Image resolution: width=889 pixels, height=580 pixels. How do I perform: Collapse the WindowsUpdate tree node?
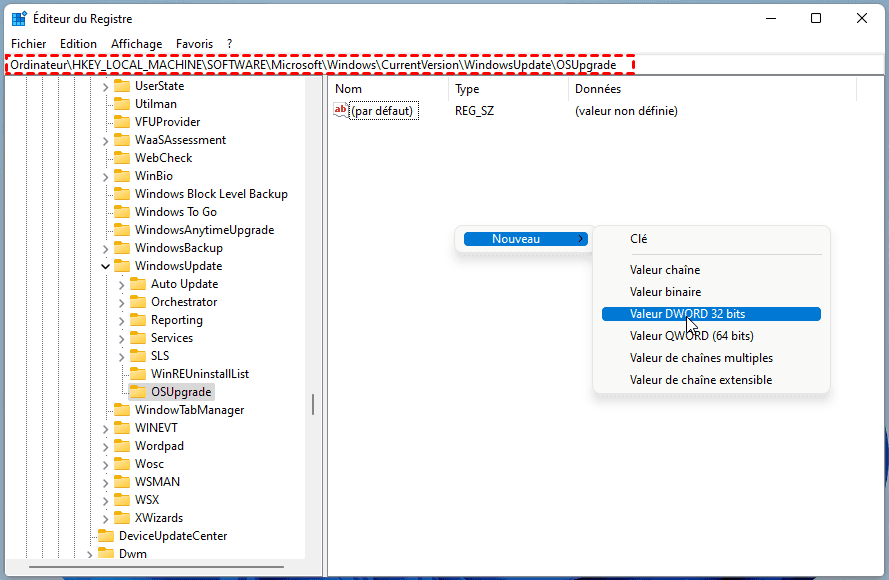(x=105, y=266)
